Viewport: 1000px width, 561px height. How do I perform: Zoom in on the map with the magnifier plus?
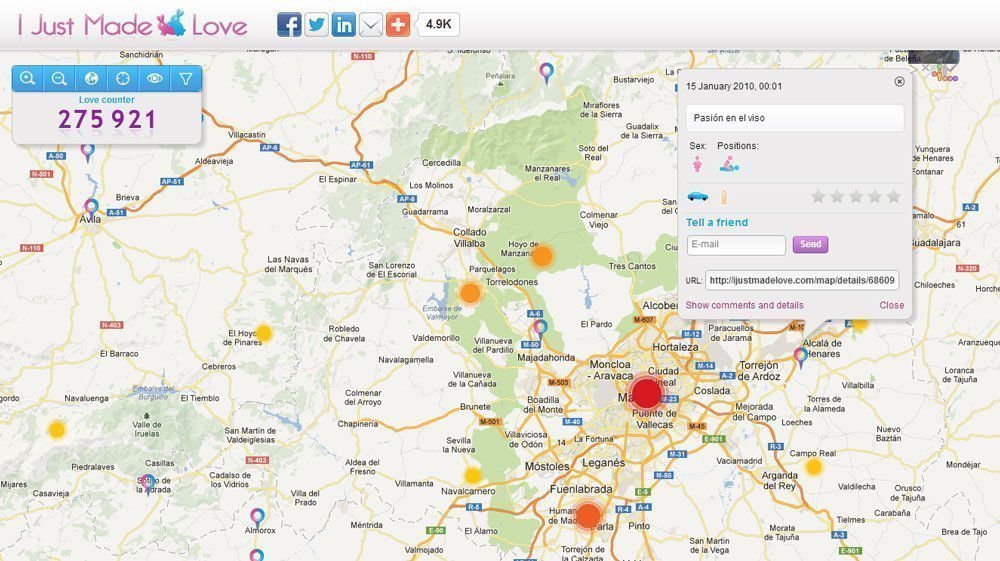coord(27,78)
